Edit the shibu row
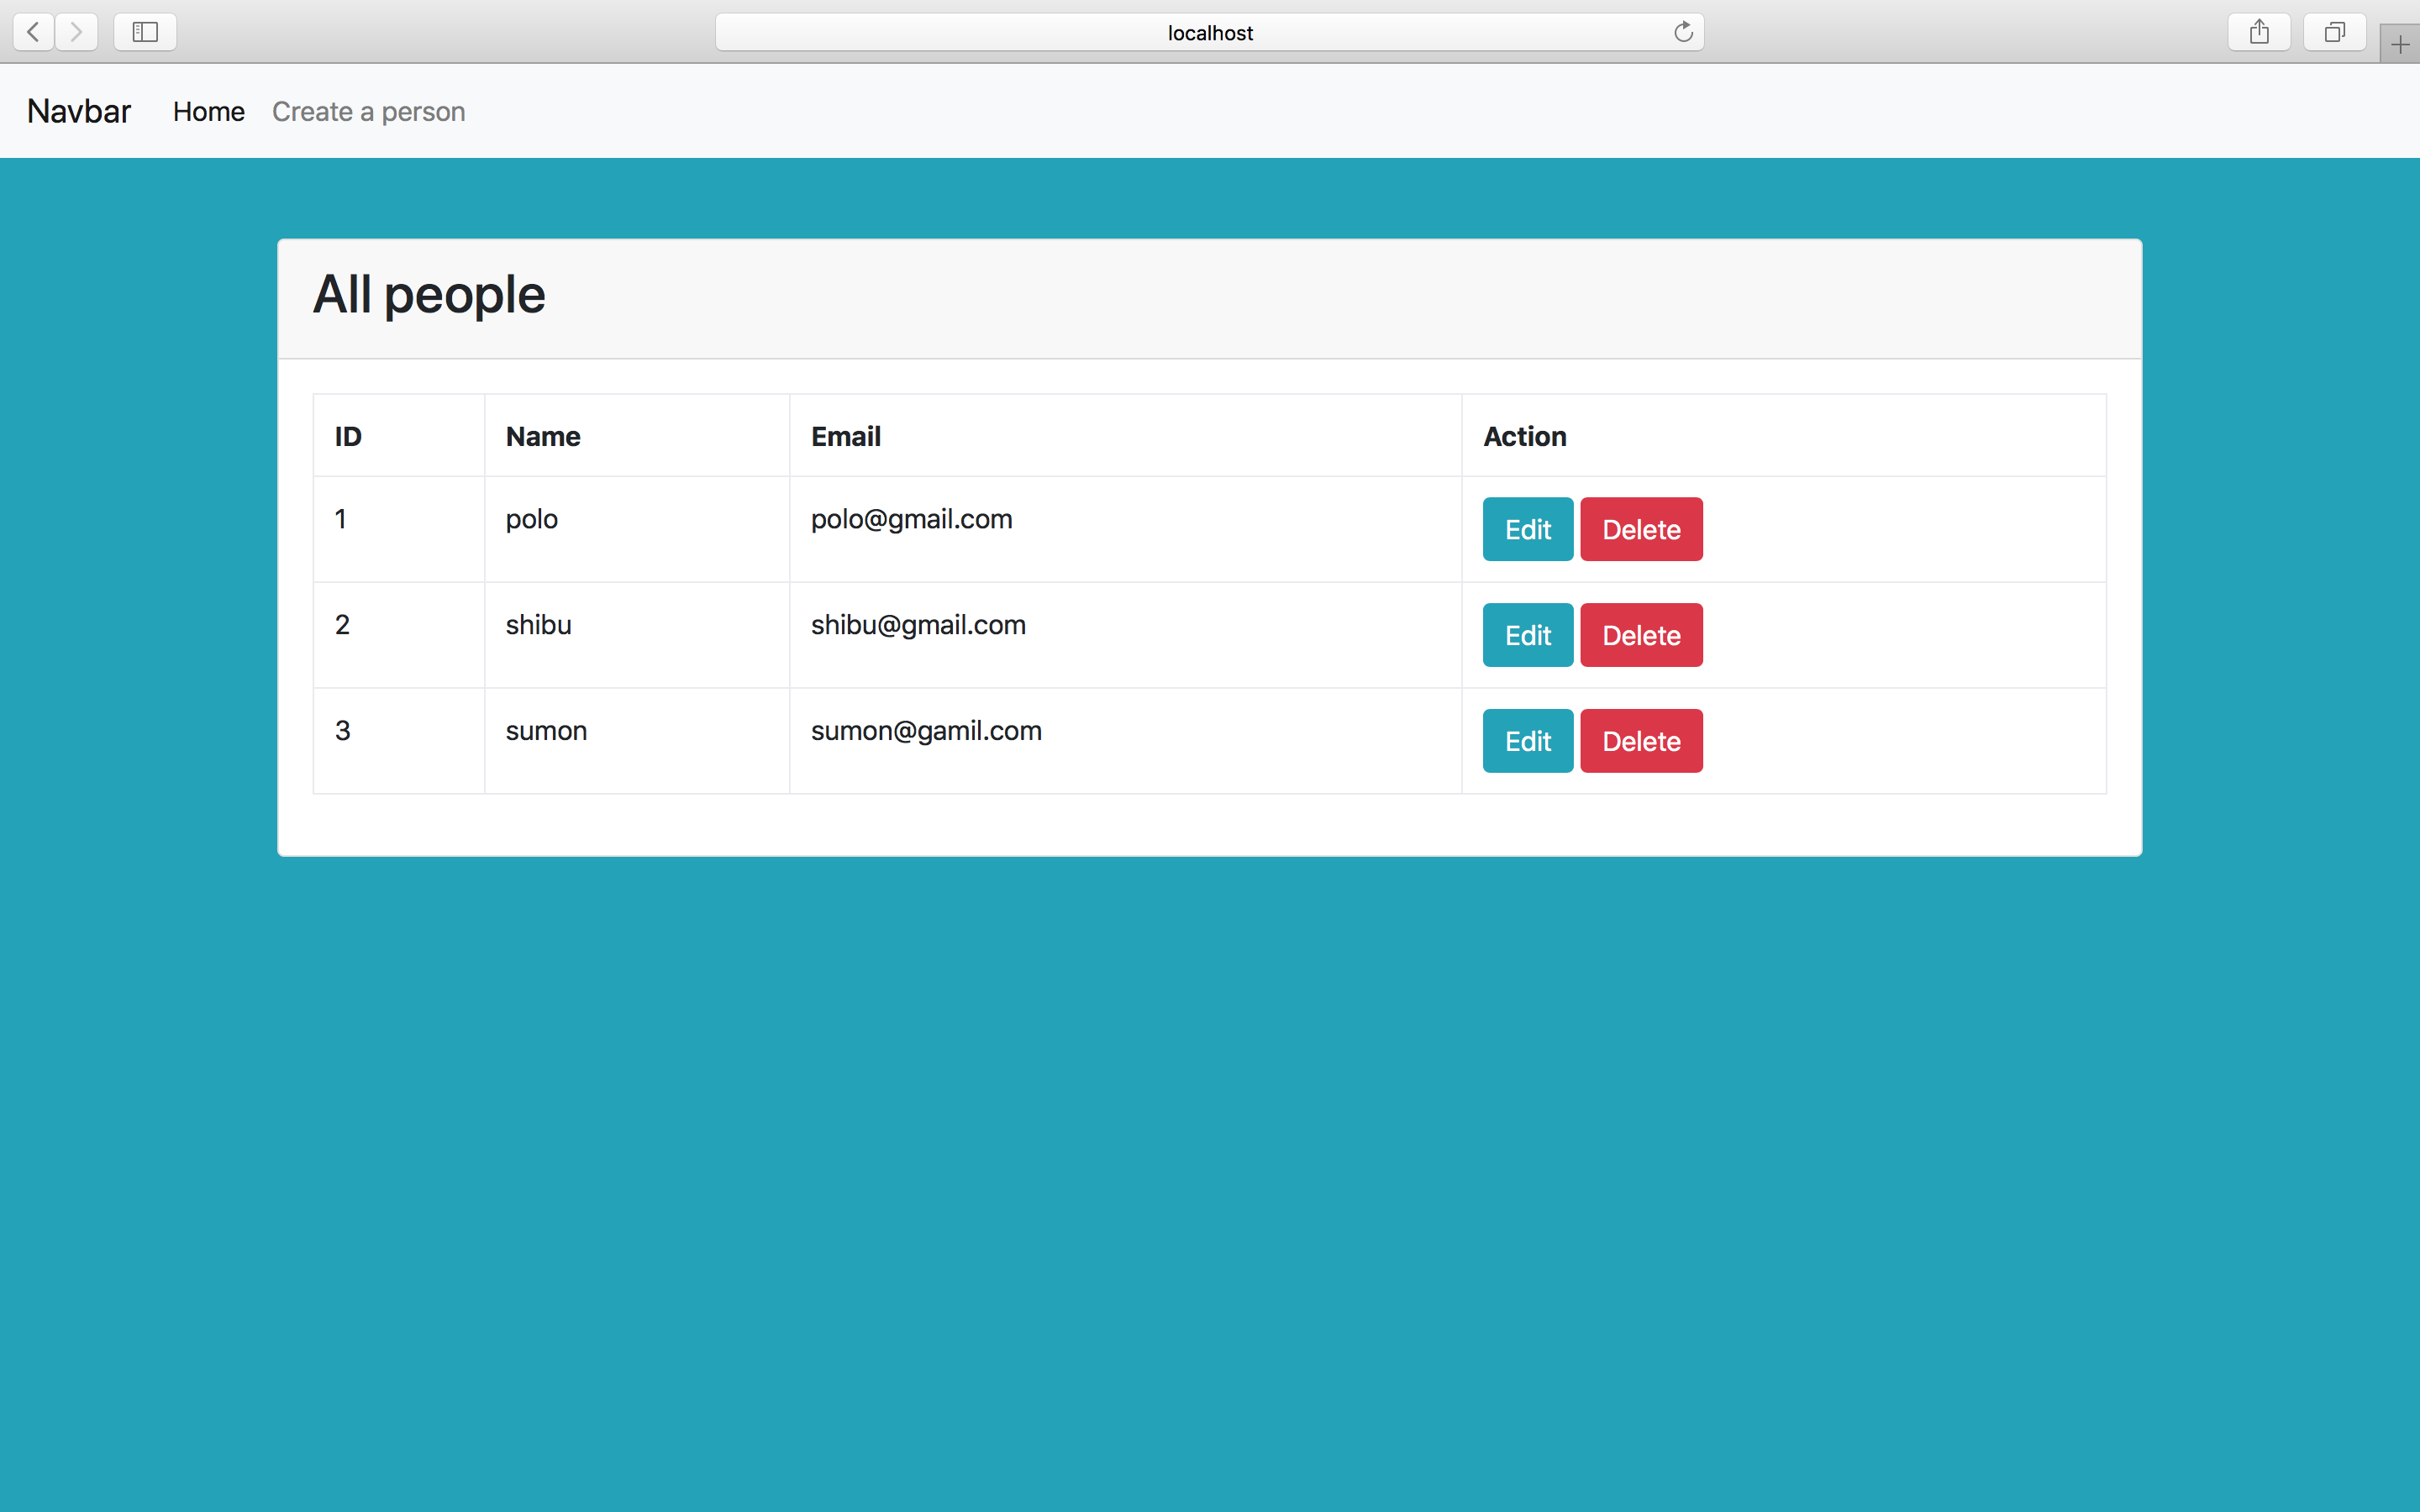 [1527, 635]
